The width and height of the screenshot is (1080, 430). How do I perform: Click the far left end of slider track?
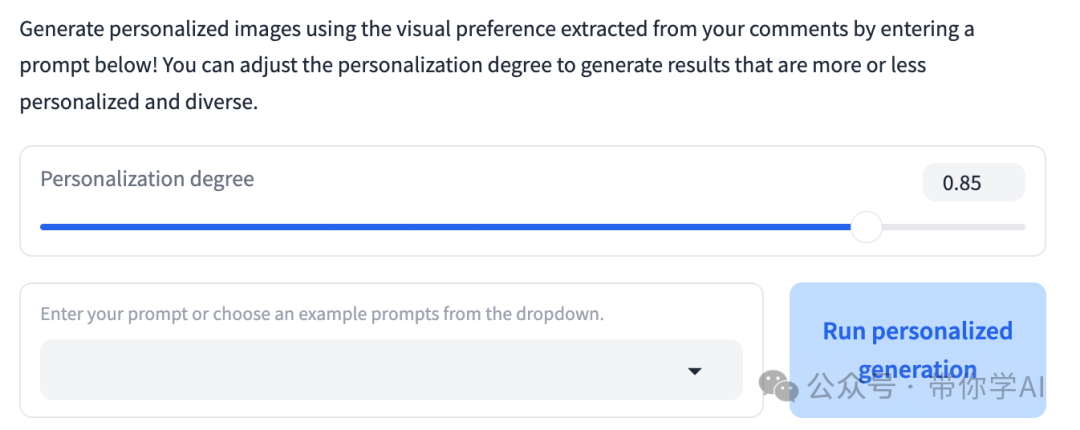pos(43,227)
